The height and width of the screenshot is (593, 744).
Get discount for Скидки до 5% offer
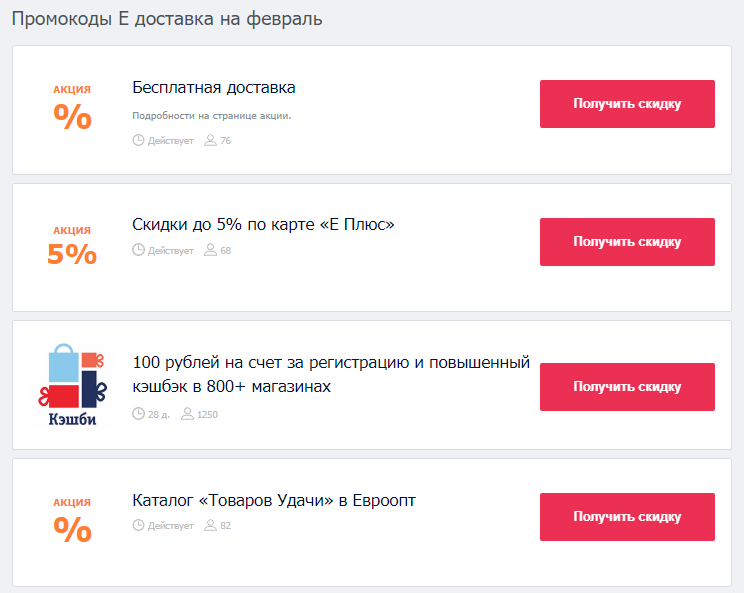[627, 242]
